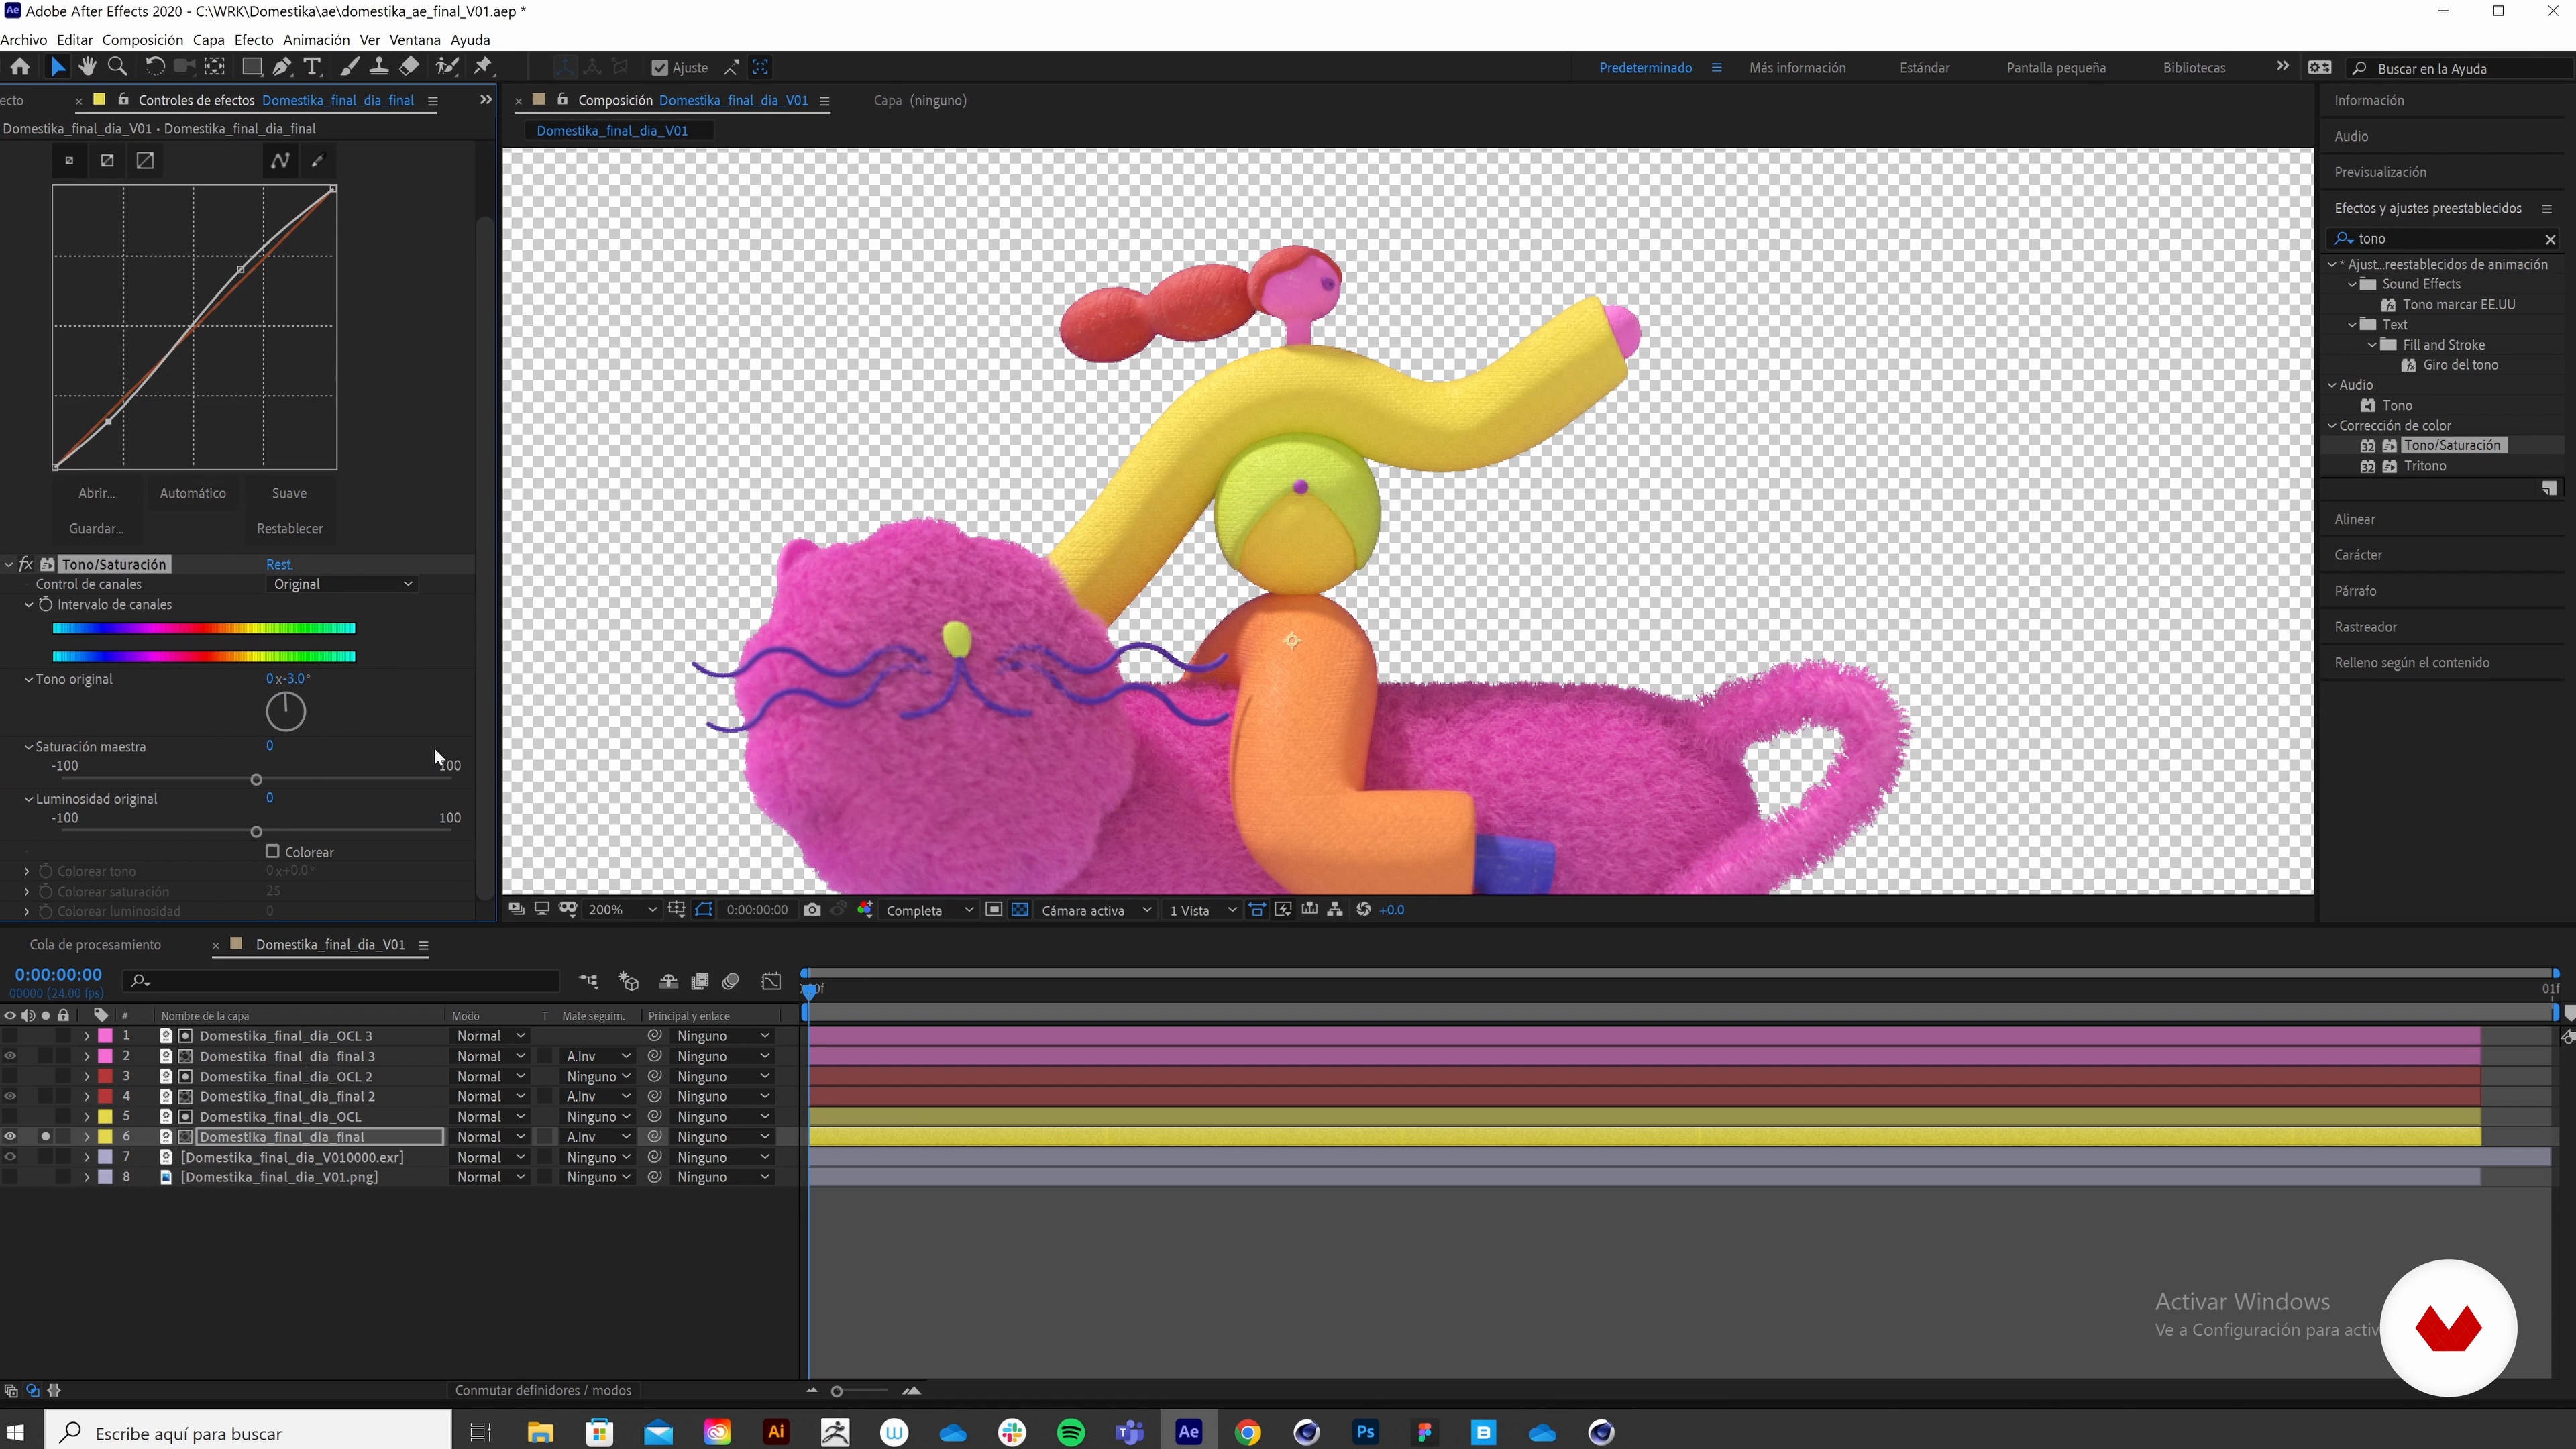
Task: Click the Automático curves button
Action: point(193,493)
